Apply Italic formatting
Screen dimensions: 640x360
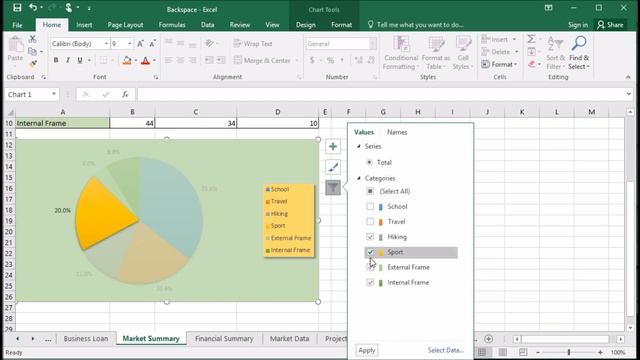[68, 60]
